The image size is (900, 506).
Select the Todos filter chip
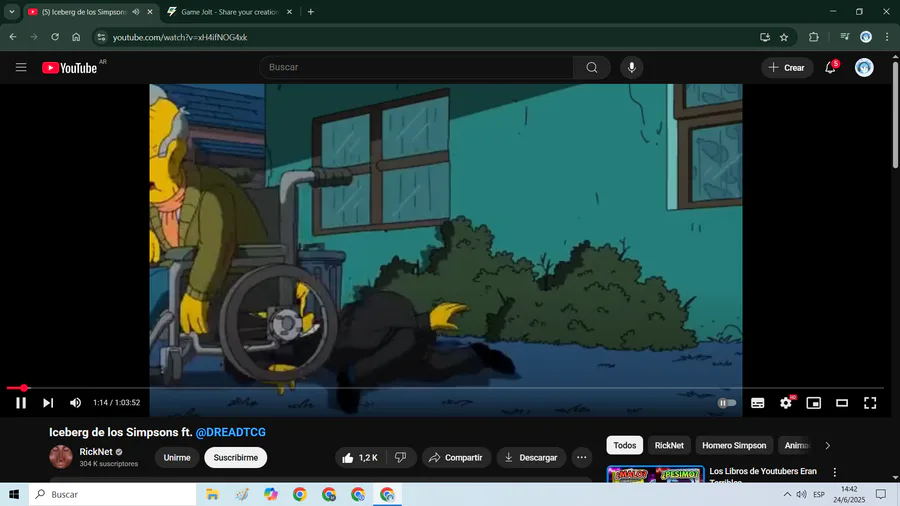click(624, 445)
